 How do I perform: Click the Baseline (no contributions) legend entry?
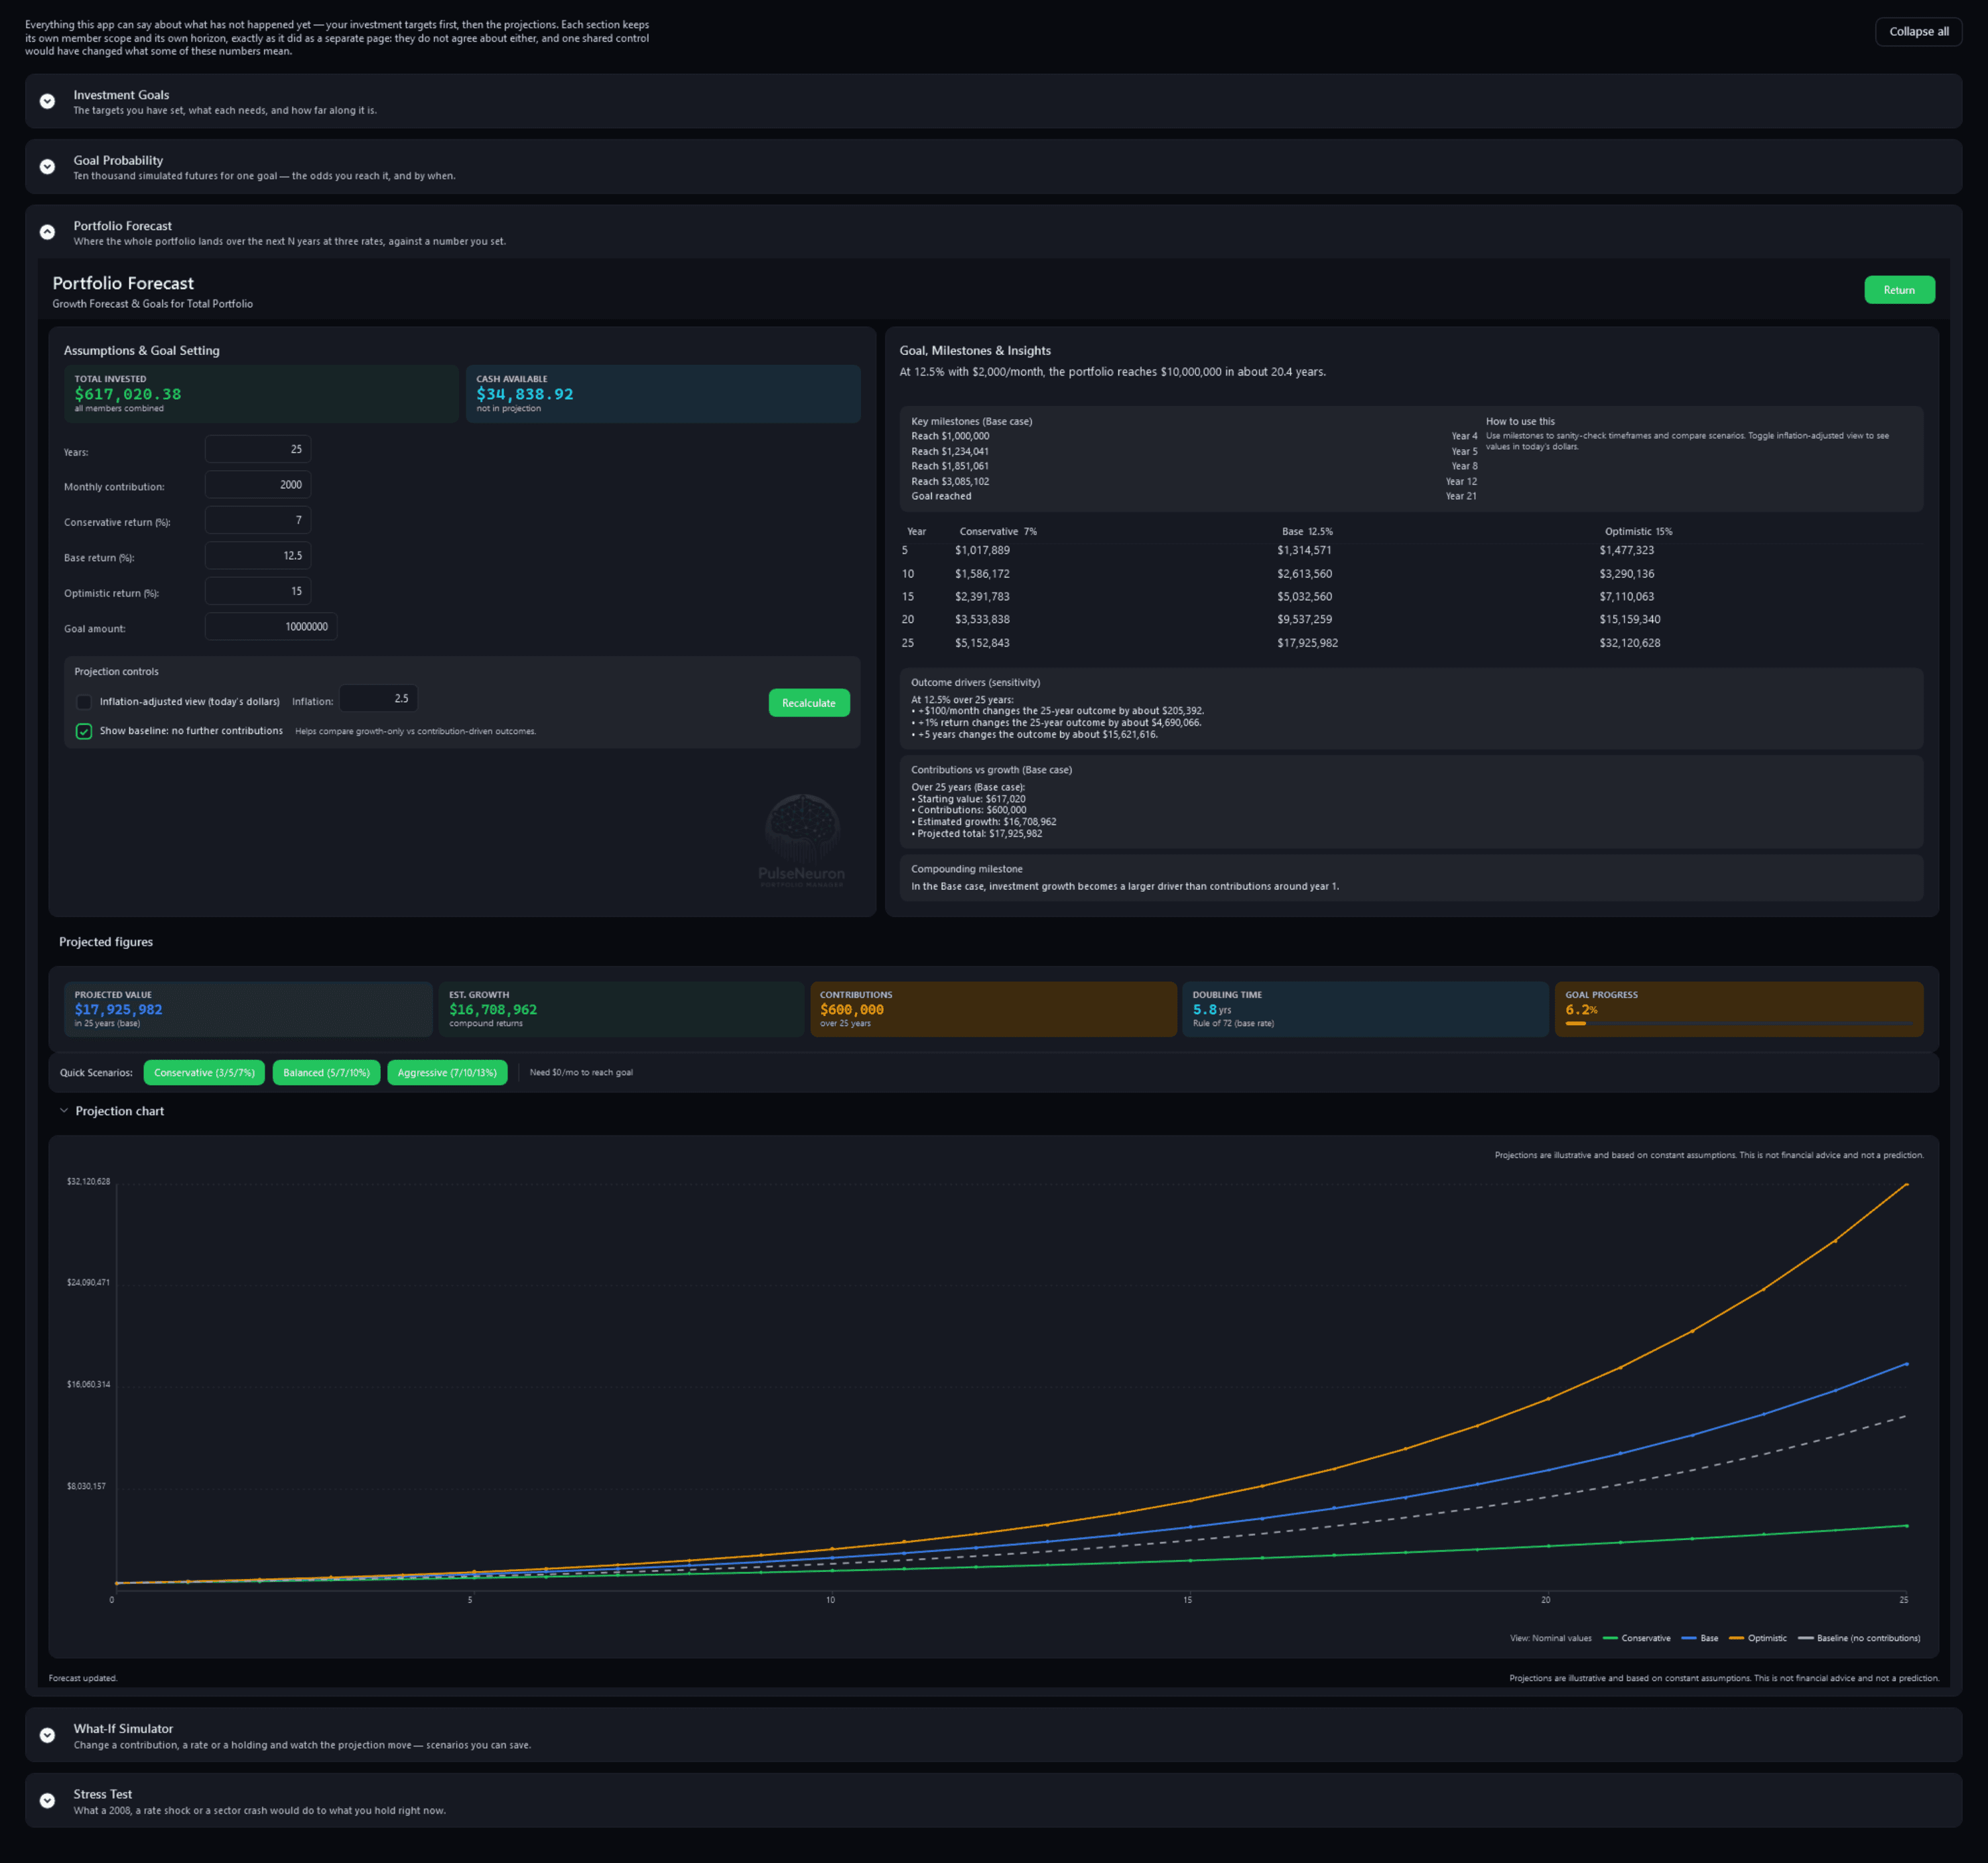click(1859, 1638)
